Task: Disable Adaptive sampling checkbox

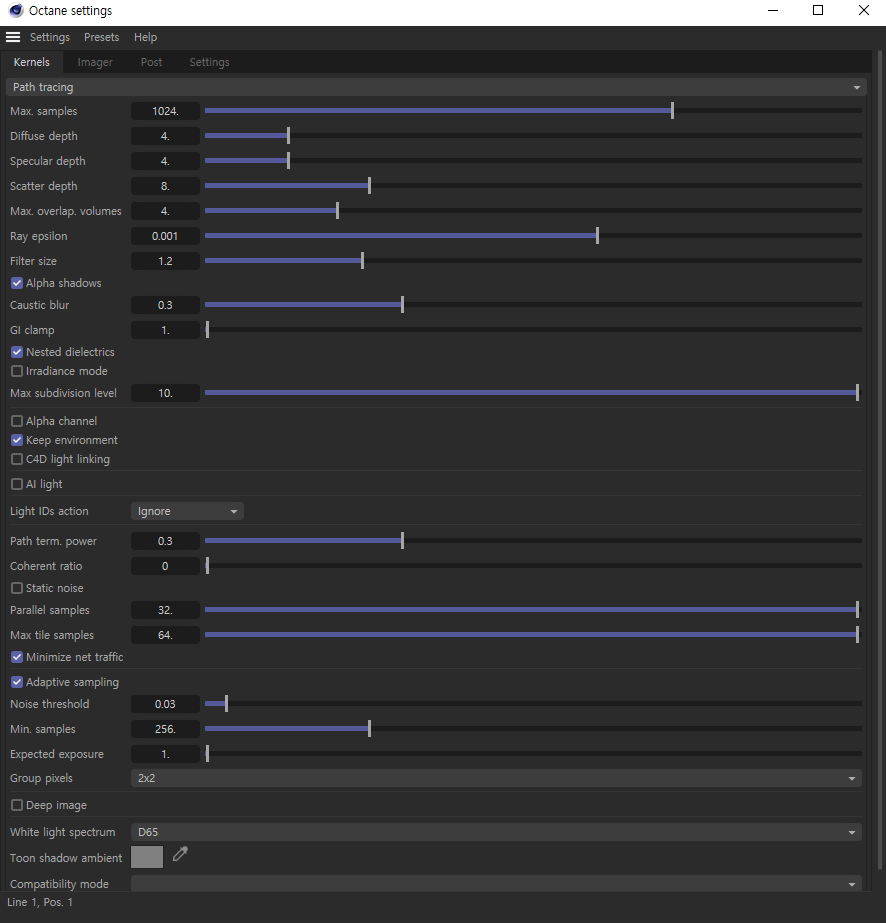Action: pyautogui.click(x=17, y=682)
